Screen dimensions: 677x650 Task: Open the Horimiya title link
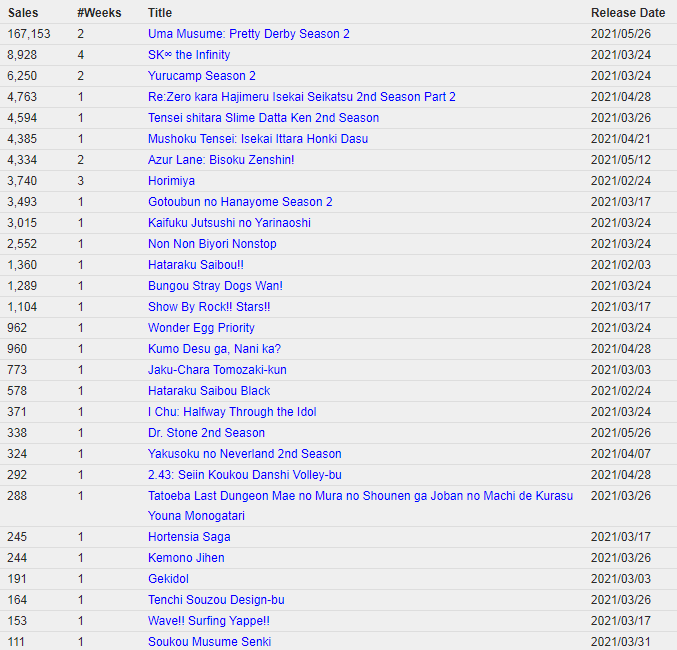pos(171,181)
